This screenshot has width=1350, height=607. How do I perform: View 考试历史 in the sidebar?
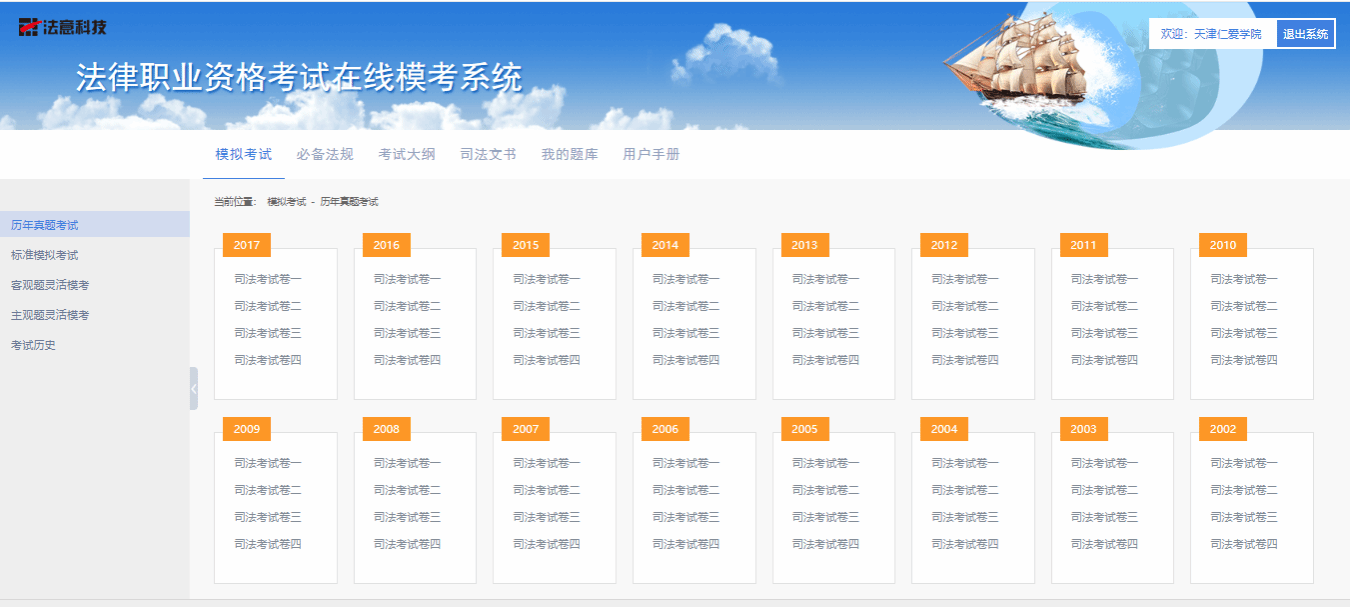pos(94,345)
